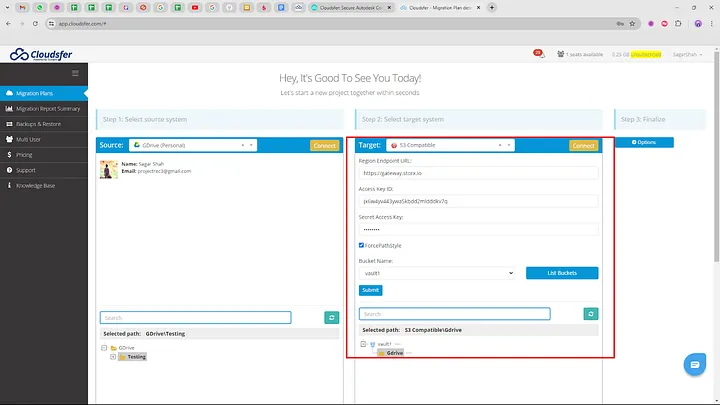The image size is (720, 405).
Task: Open Backups & Restore in the sidebar
Action: [x=44, y=124]
